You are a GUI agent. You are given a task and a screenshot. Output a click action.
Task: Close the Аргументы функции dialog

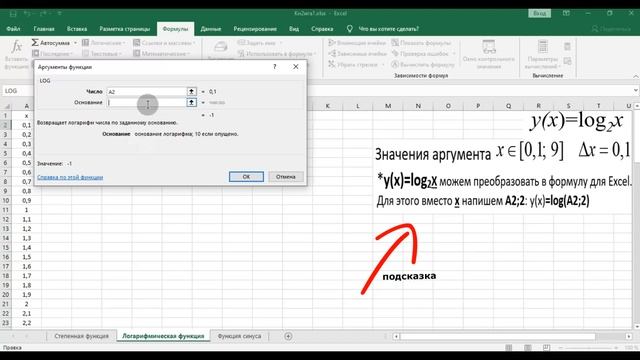[x=296, y=67]
